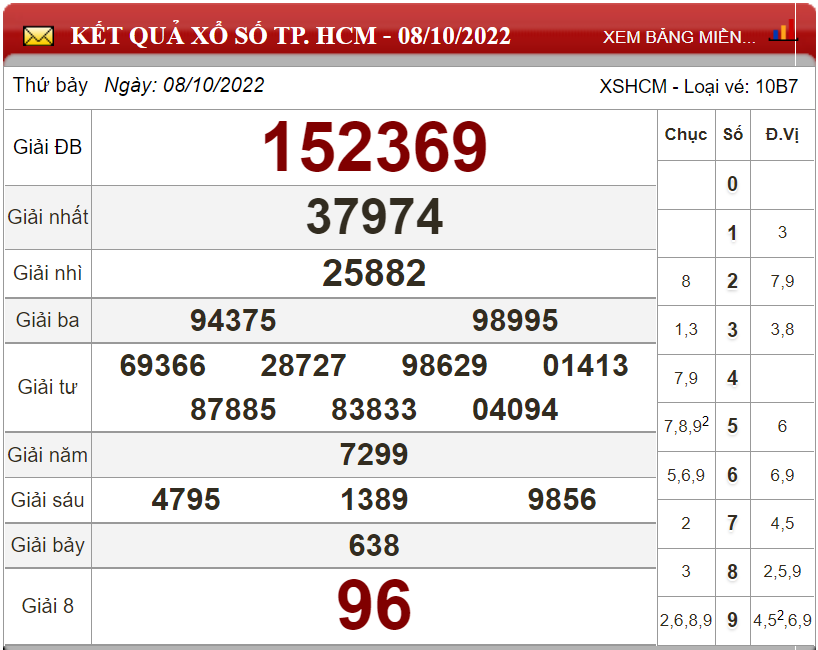The height and width of the screenshot is (650, 818).
Task: Click the Giải 8 row label
Action: [x=47, y=606]
